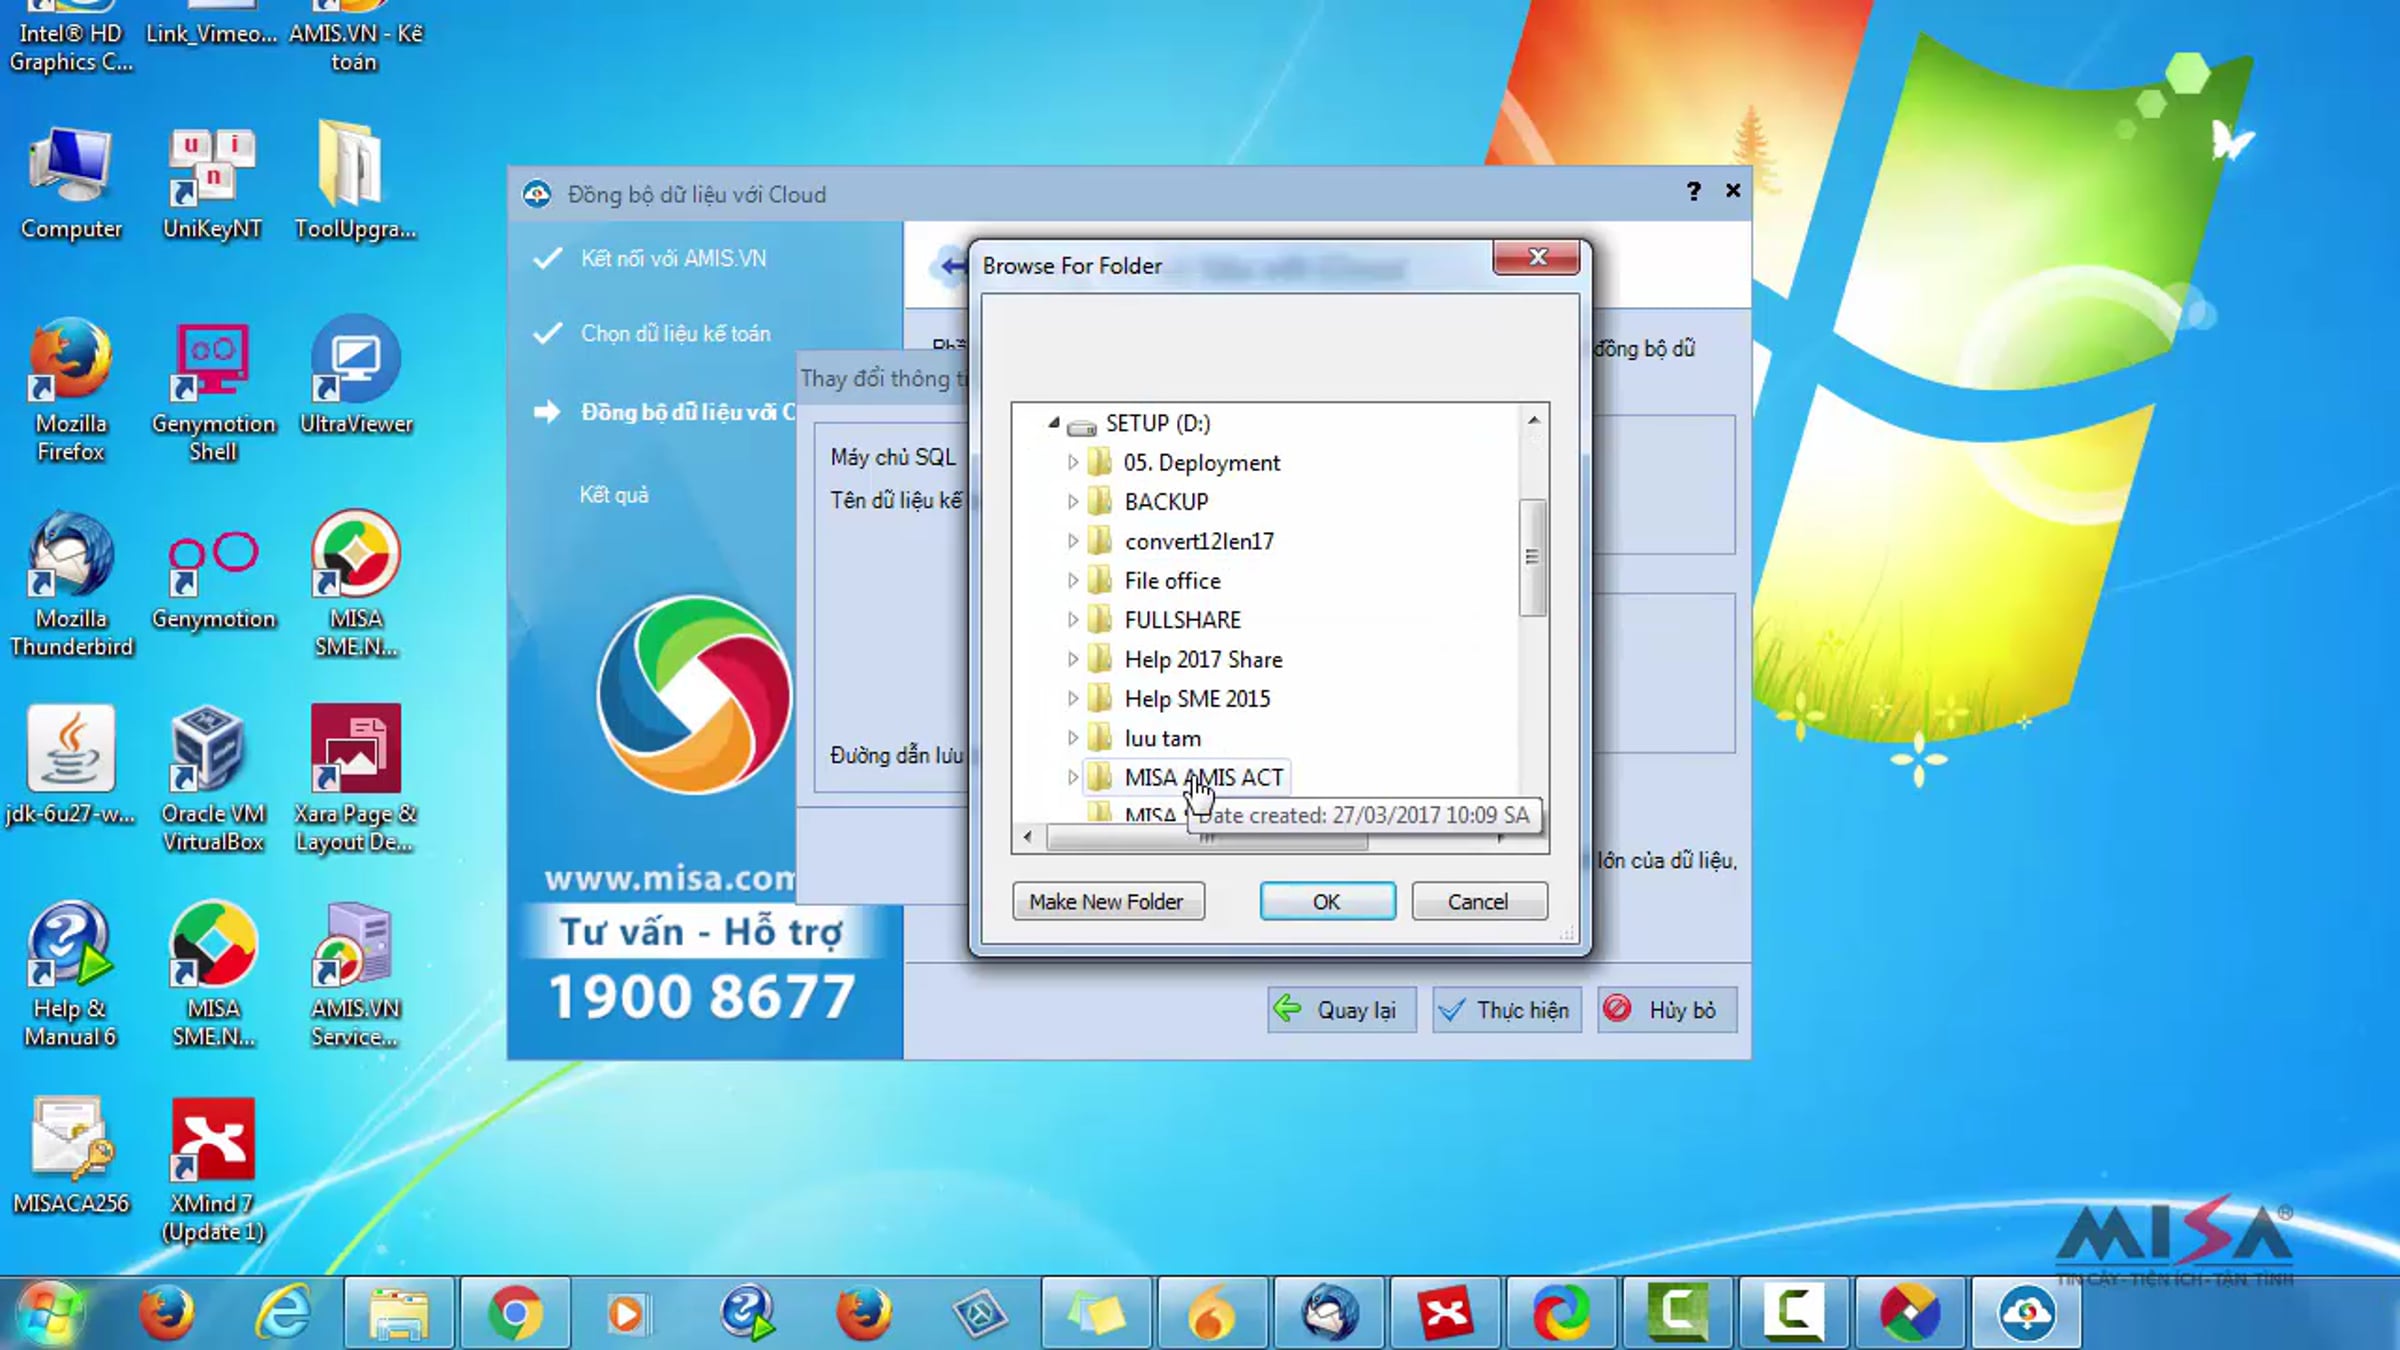Click the scroll up arrow in folder tree
This screenshot has width=2400, height=1350.
pyautogui.click(x=1533, y=420)
